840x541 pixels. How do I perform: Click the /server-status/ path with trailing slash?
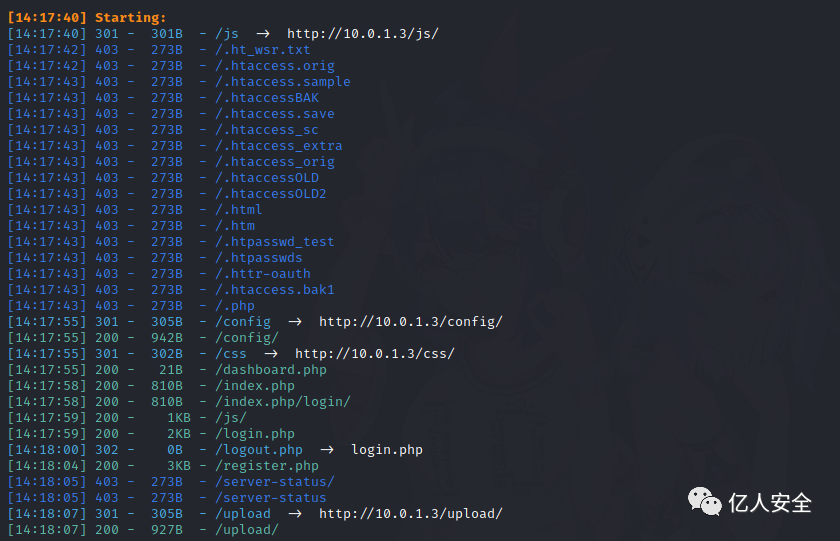[x=275, y=482]
